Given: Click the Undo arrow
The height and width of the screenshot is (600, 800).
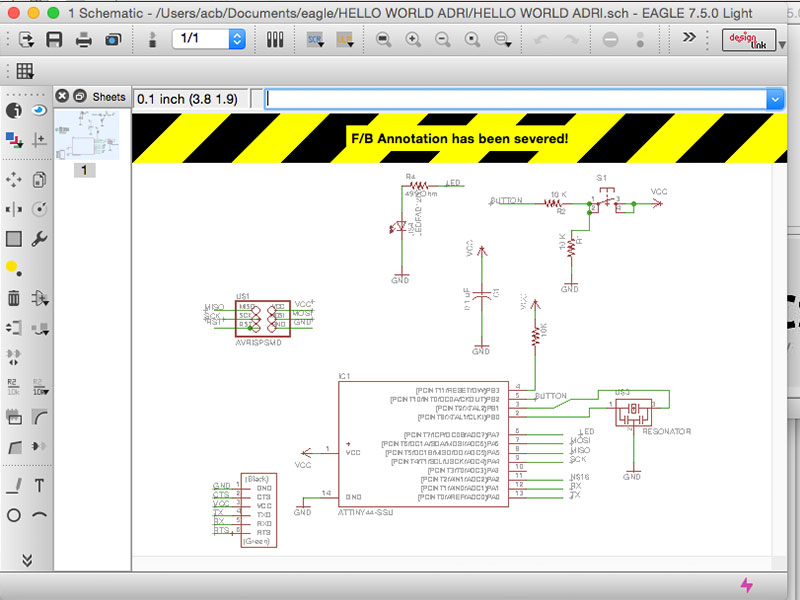Looking at the screenshot, I should [x=541, y=39].
